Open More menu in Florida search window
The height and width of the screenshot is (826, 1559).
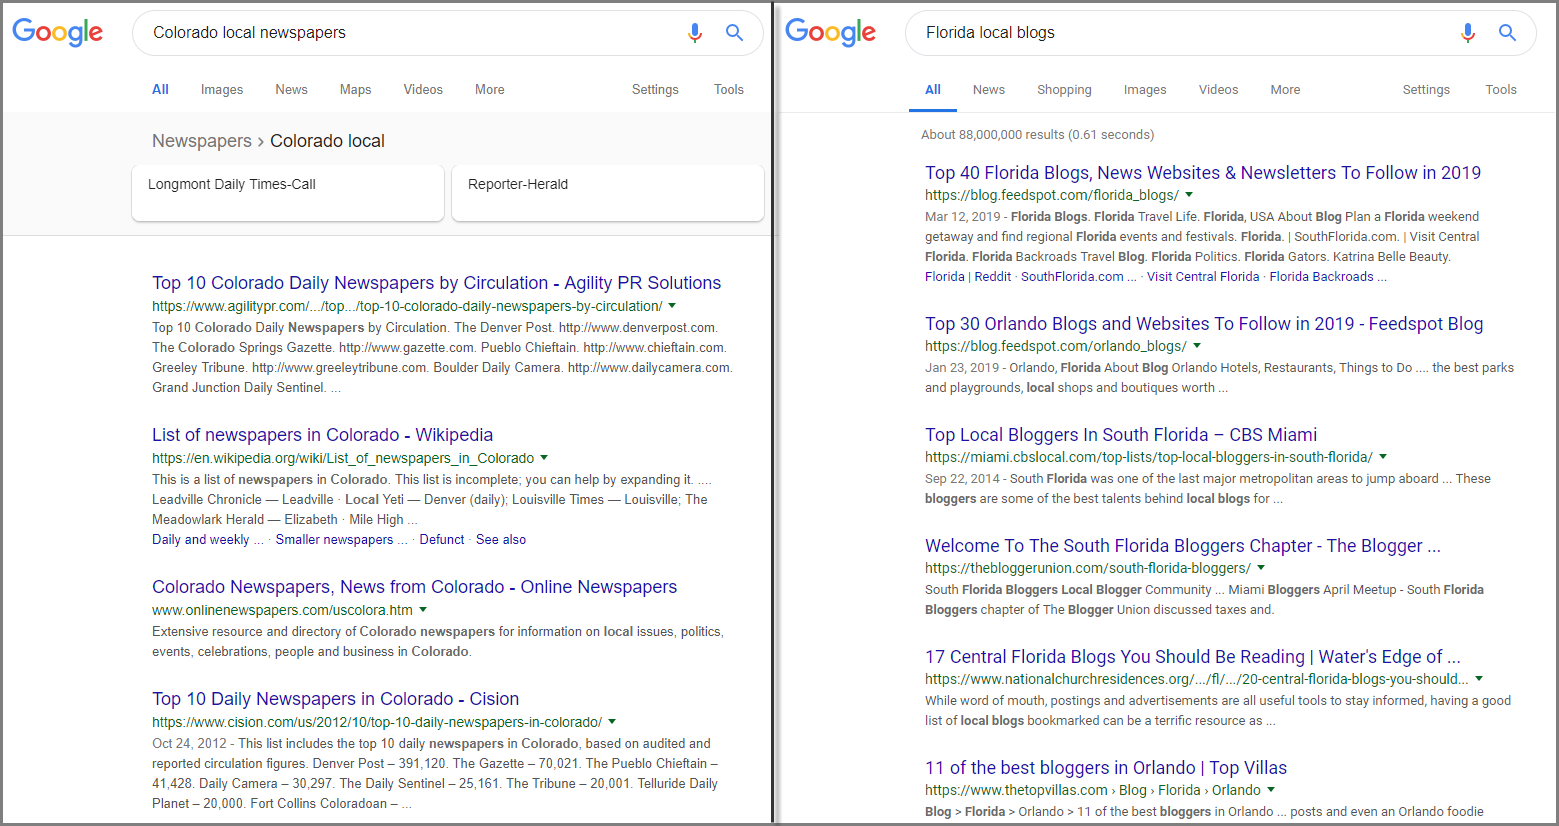click(x=1285, y=89)
